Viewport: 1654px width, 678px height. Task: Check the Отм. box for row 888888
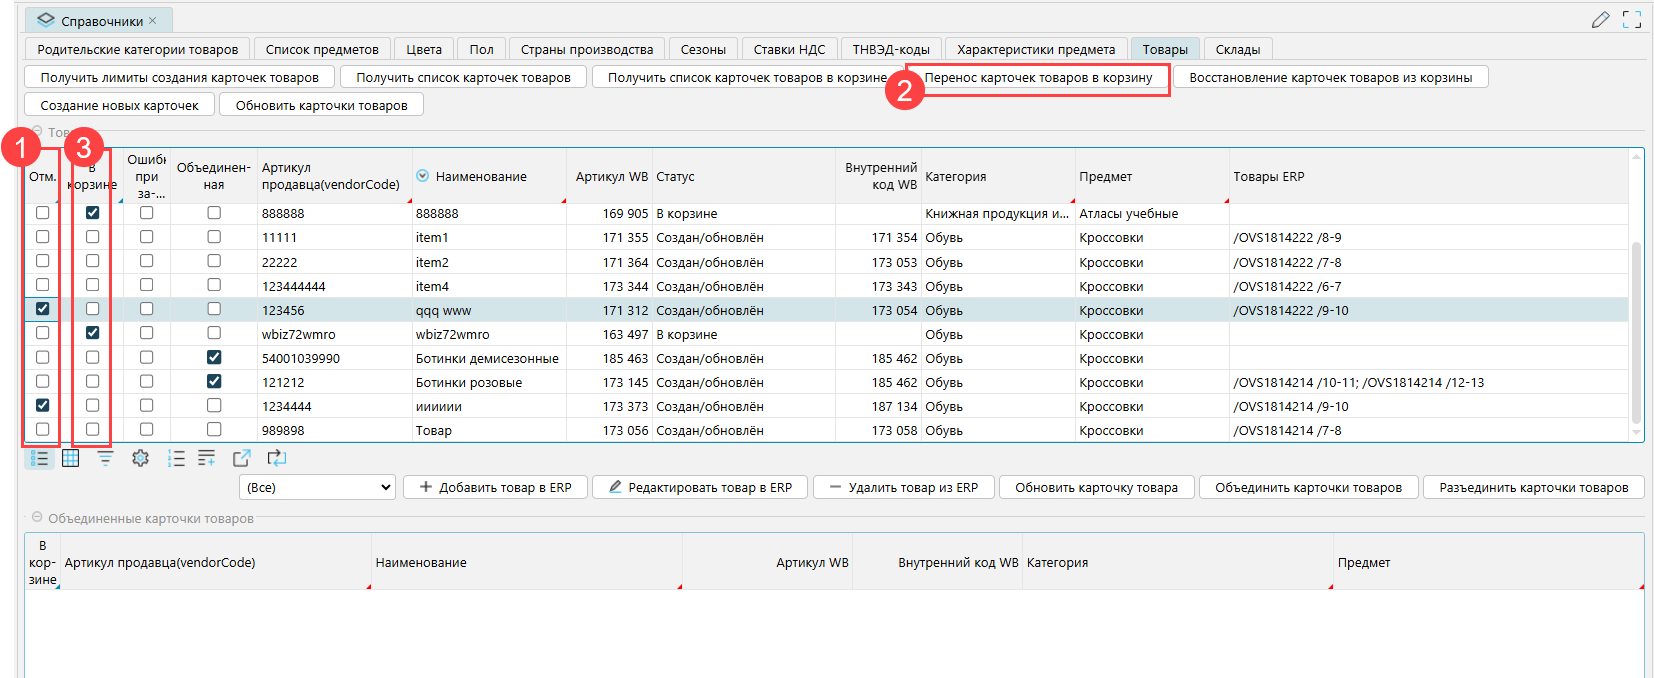coord(42,213)
